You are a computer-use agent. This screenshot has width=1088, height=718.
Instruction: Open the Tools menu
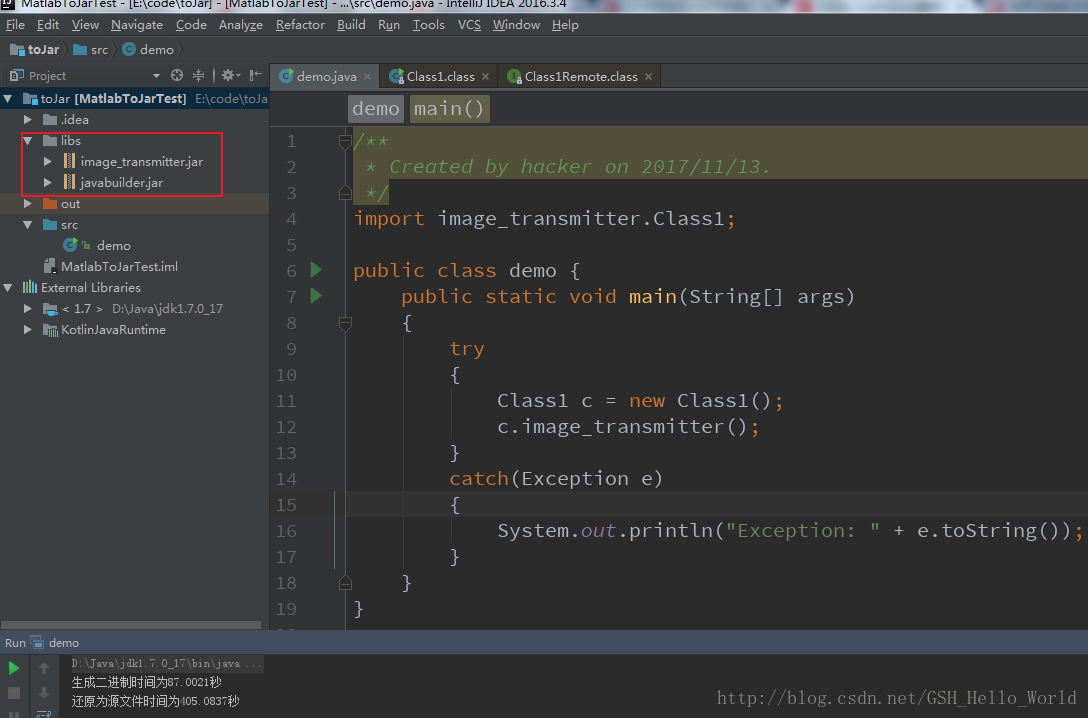point(428,25)
